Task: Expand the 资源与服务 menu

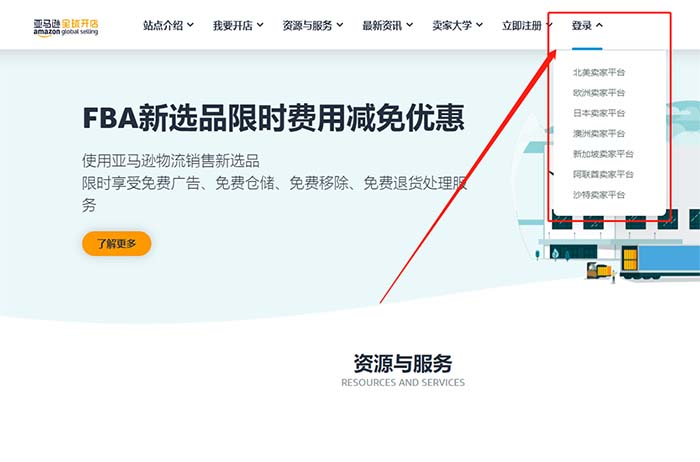Action: (312, 25)
